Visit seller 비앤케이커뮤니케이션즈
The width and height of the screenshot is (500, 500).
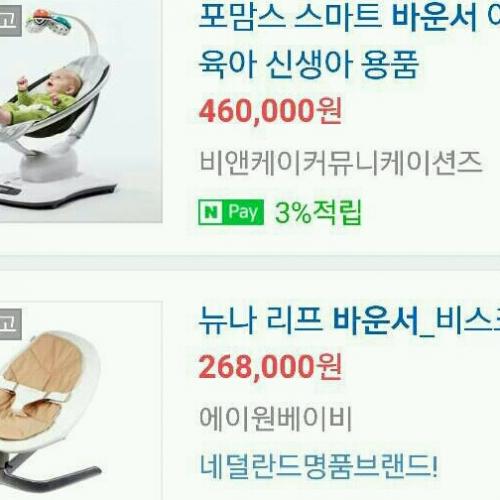(x=340, y=163)
